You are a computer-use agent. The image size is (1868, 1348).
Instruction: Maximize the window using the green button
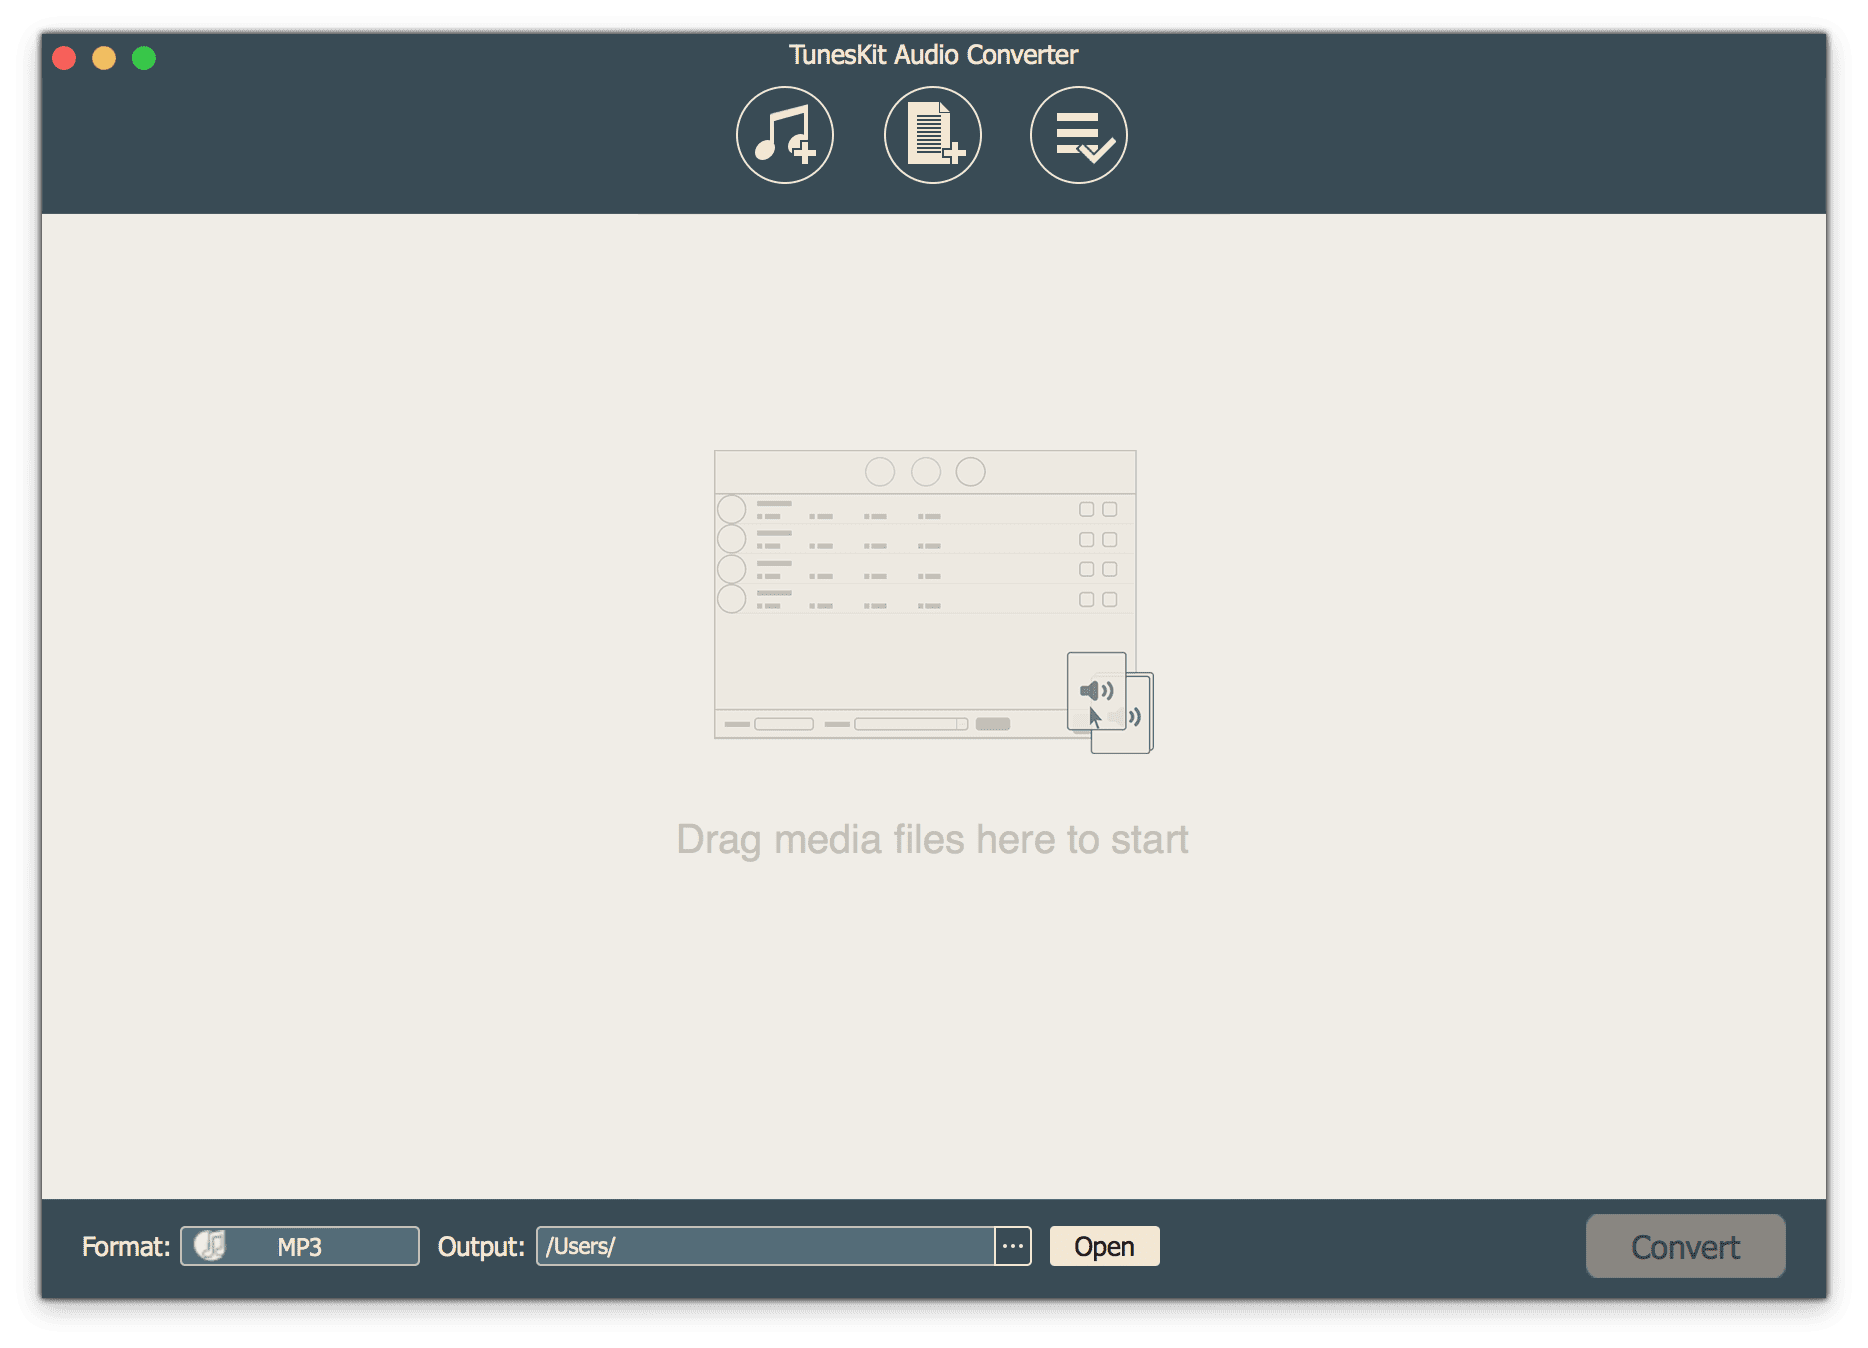pyautogui.click(x=144, y=58)
